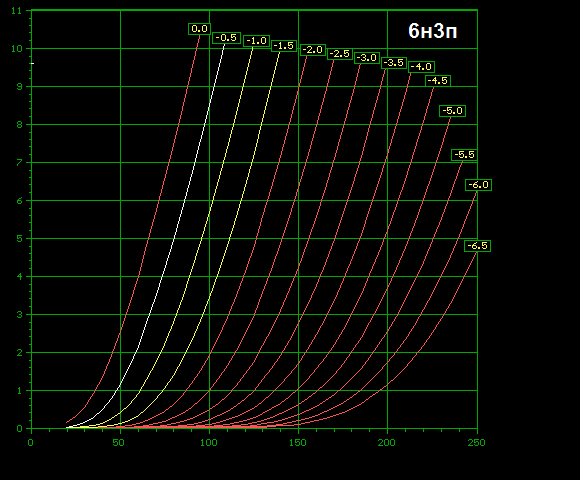Click the y-axis value 11
The width and height of the screenshot is (580, 480).
click(x=16, y=11)
